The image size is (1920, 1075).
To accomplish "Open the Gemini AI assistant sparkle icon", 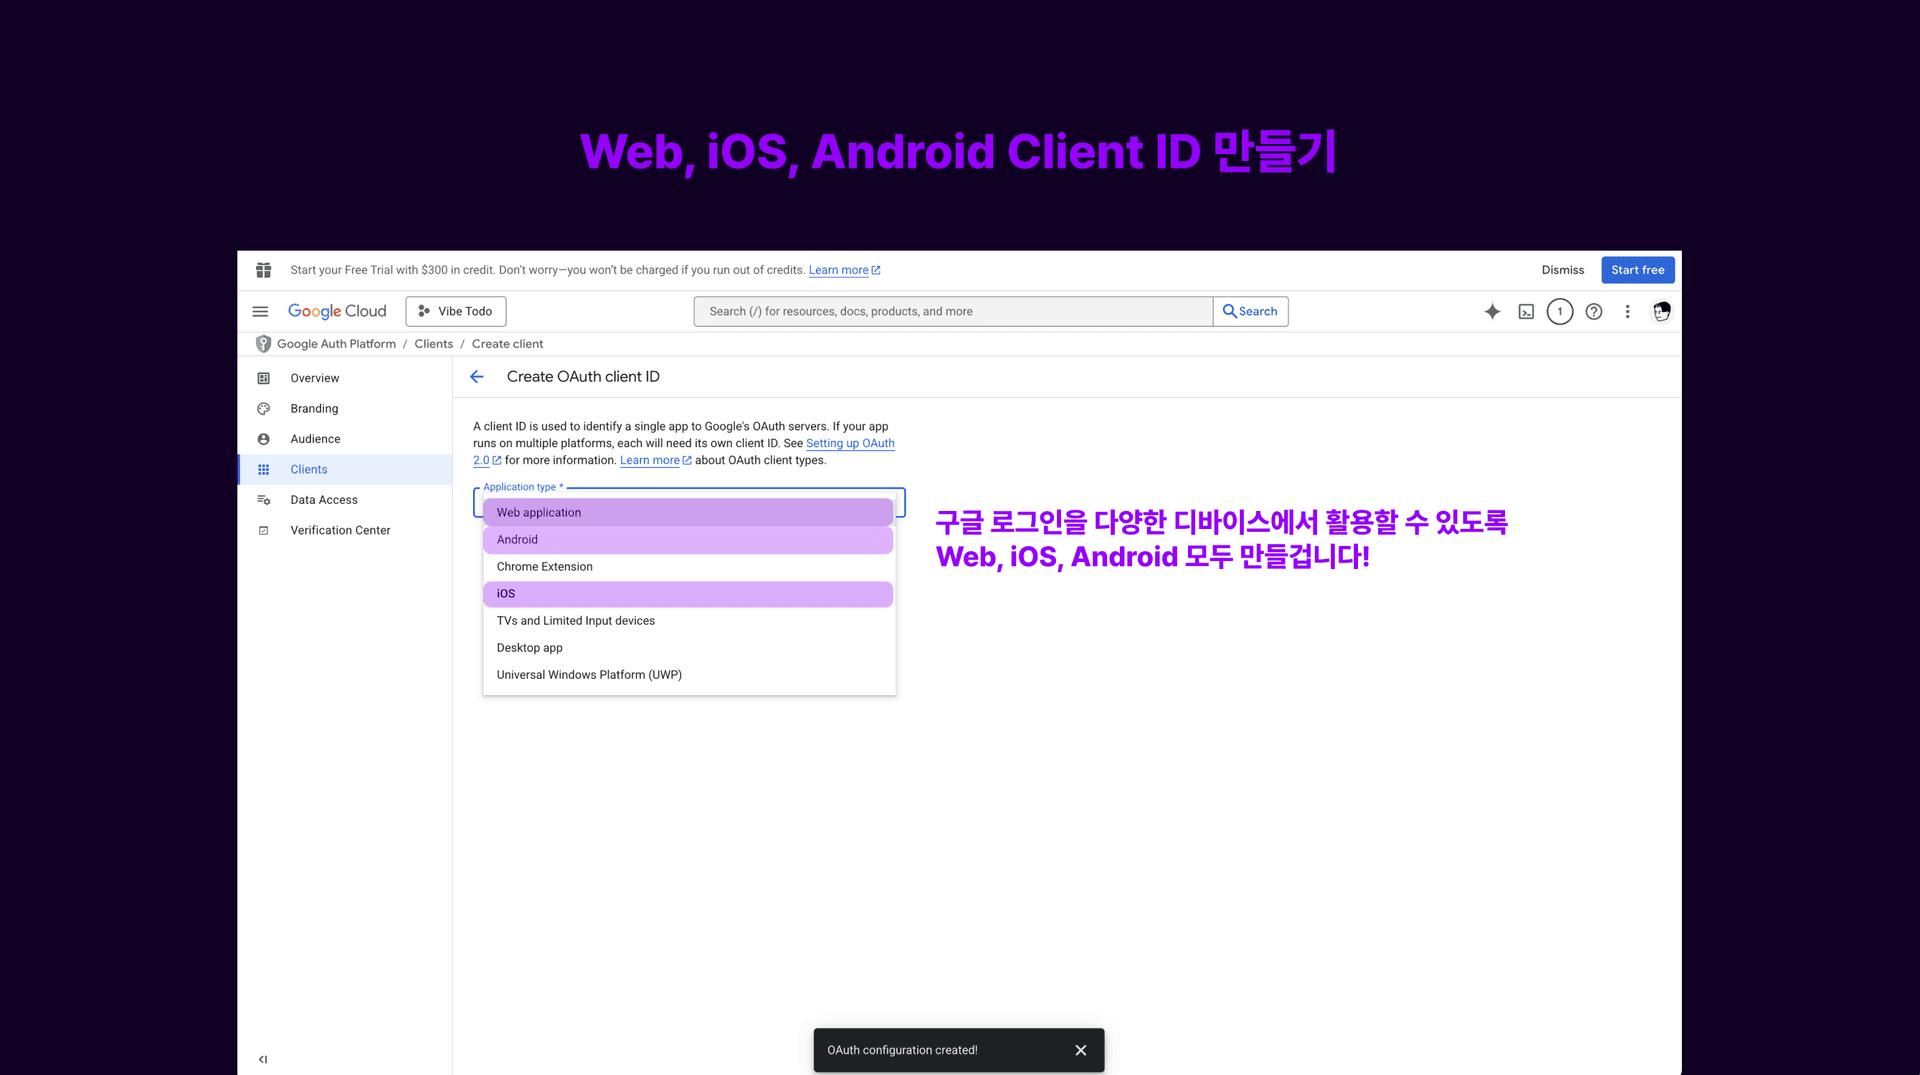I will (1493, 311).
